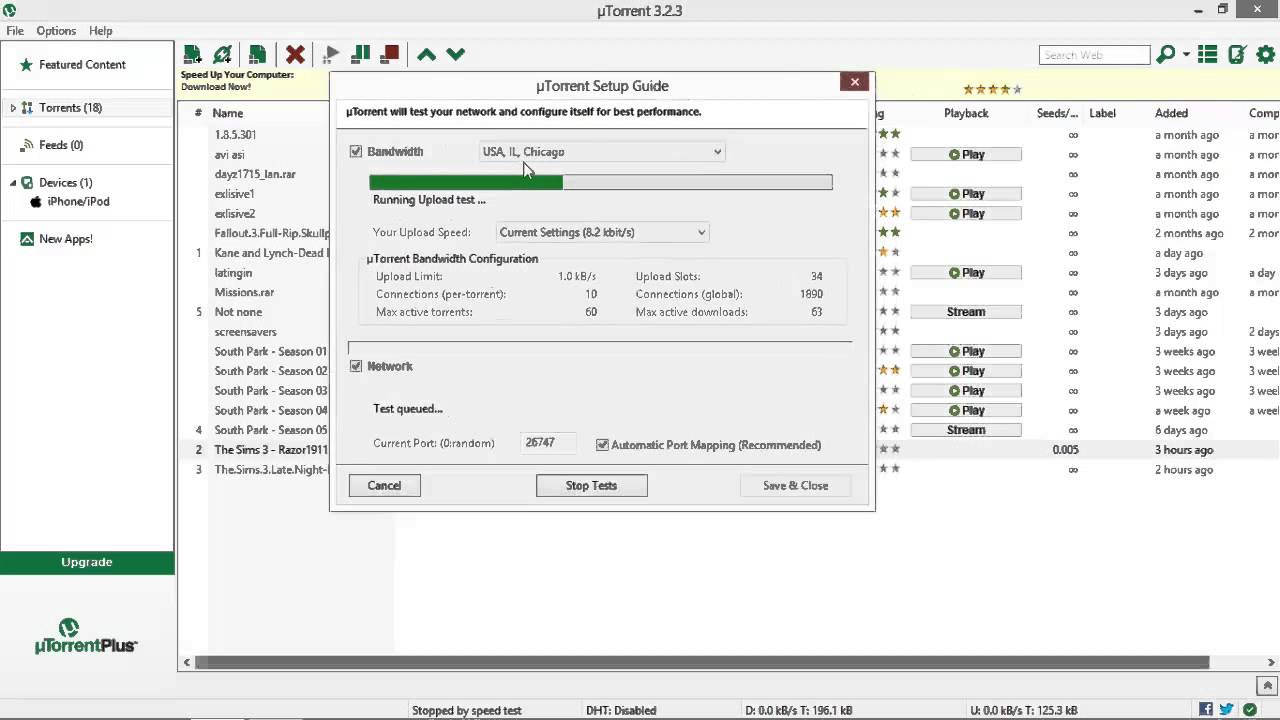Click the Label column header
This screenshot has width=1280, height=720.
click(1102, 113)
